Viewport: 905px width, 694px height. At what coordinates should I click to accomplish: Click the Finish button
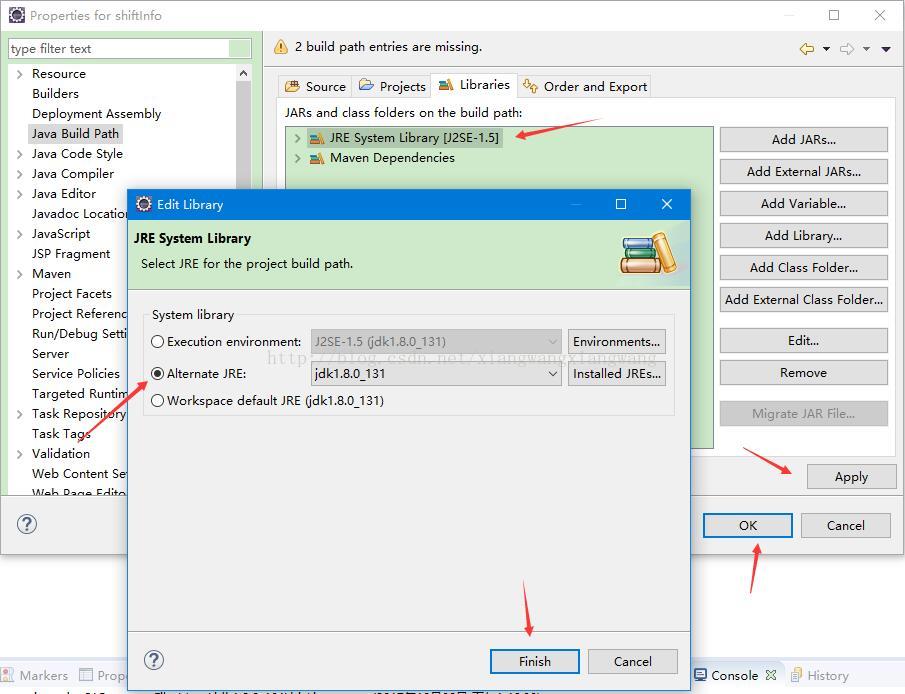[x=534, y=662]
